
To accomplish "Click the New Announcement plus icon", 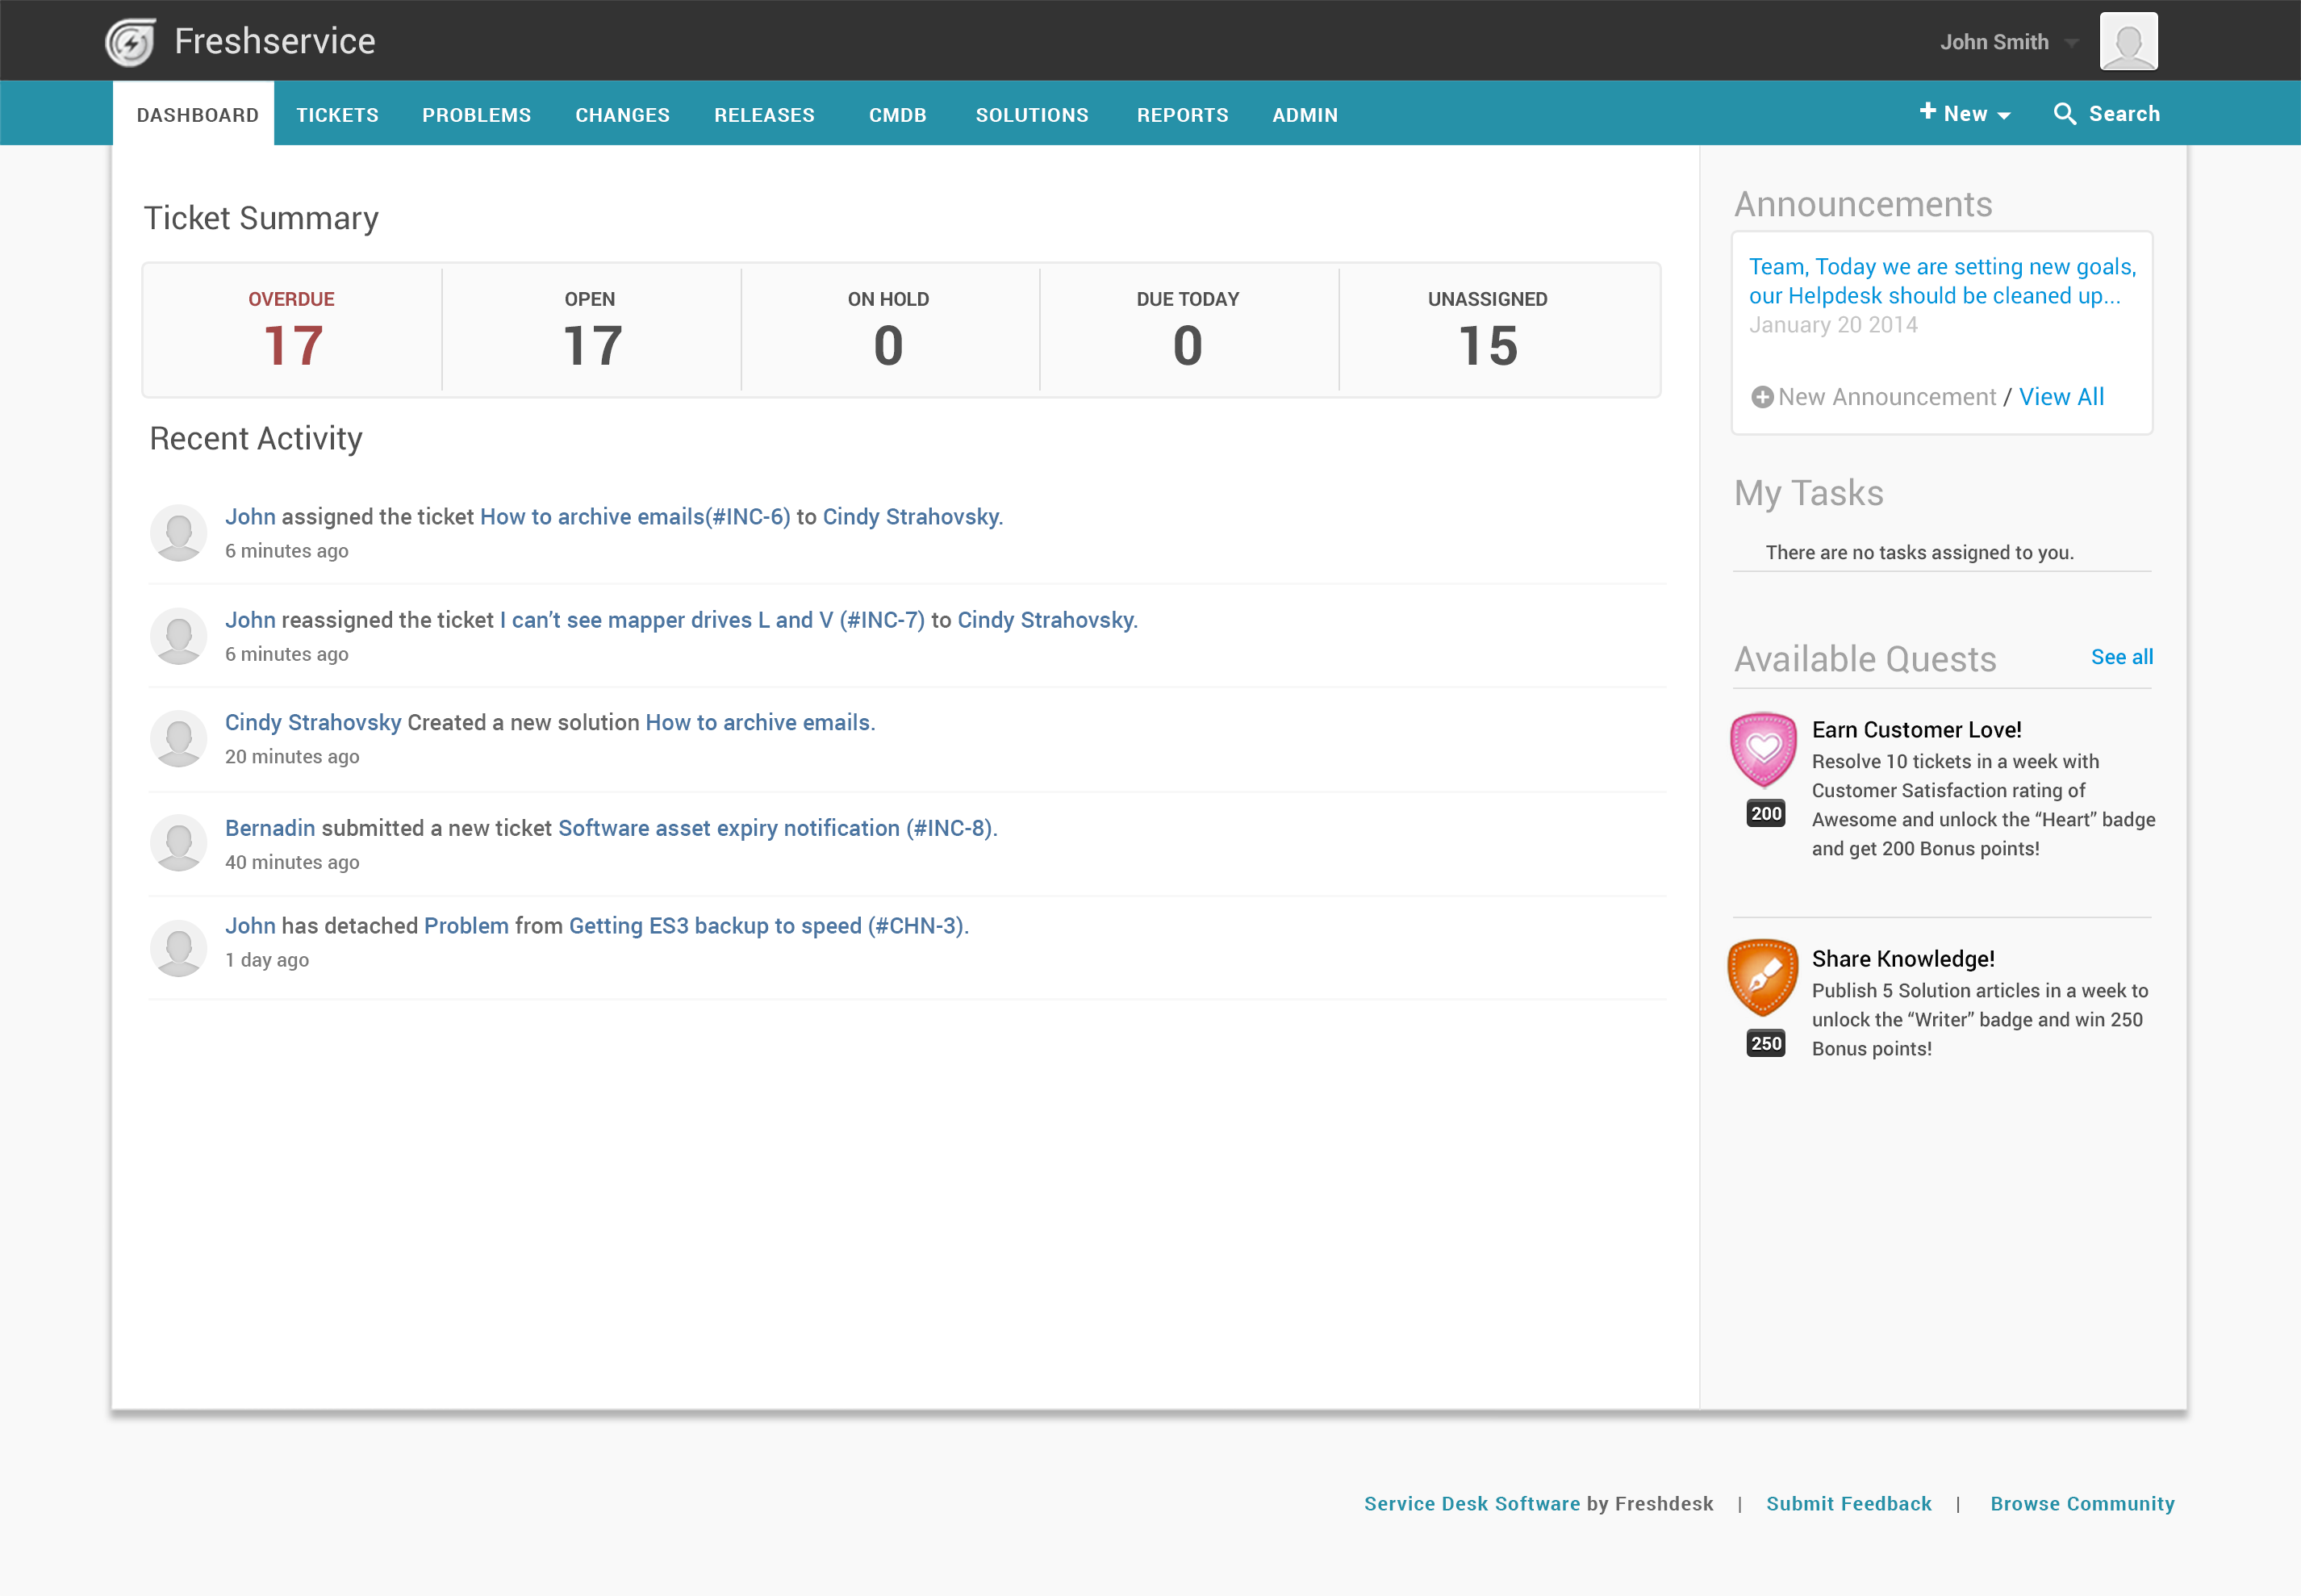I will (1762, 397).
